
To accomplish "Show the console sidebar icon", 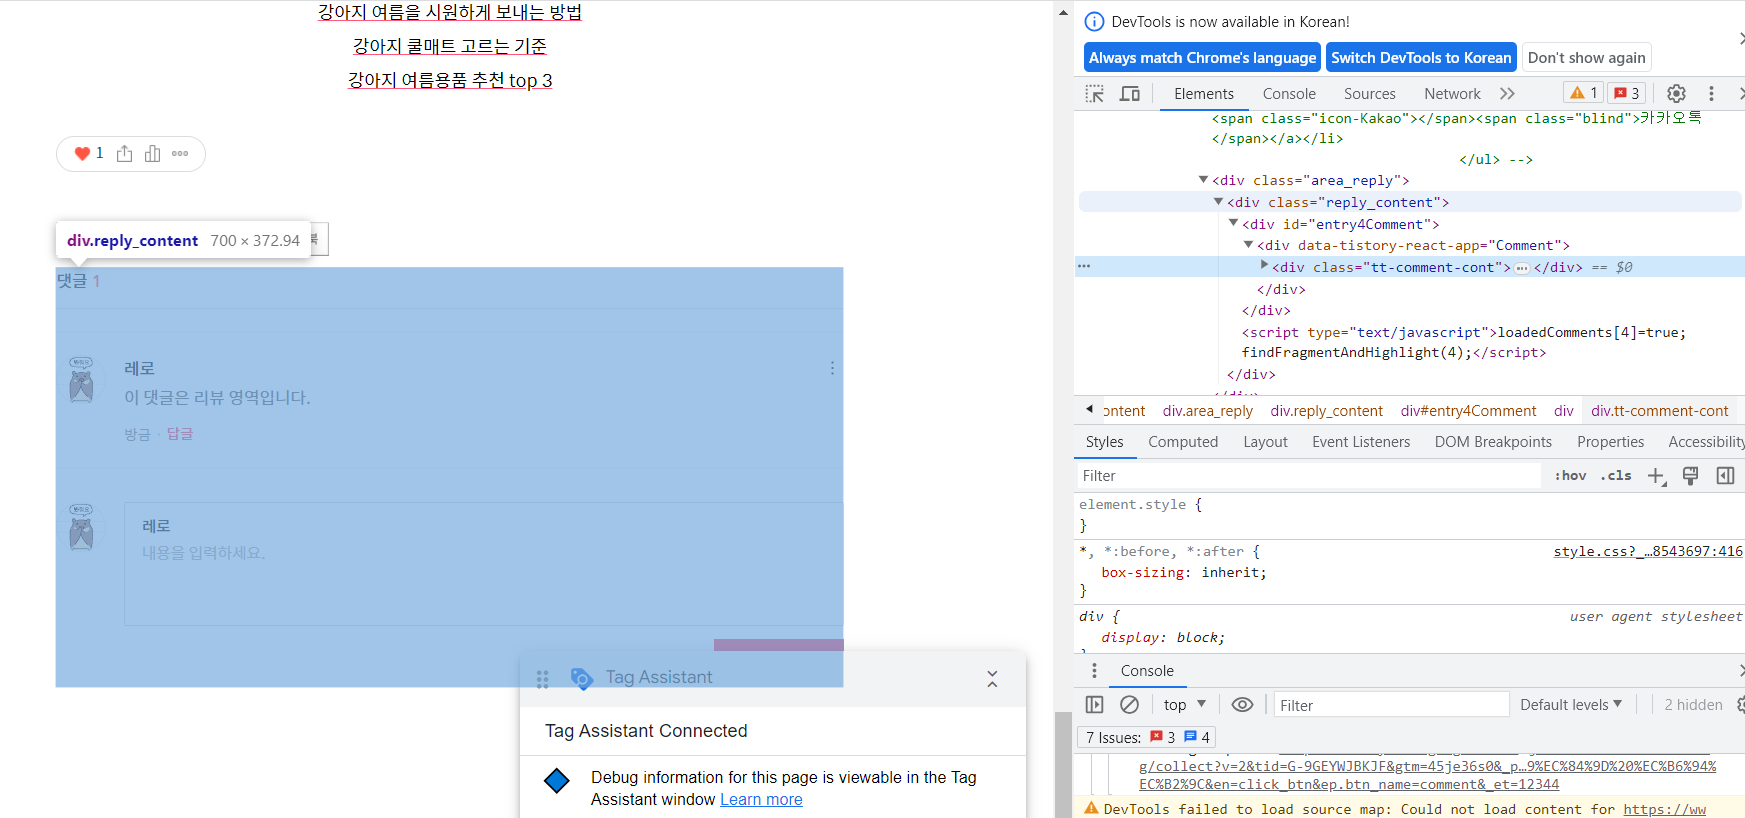I will coord(1095,705).
